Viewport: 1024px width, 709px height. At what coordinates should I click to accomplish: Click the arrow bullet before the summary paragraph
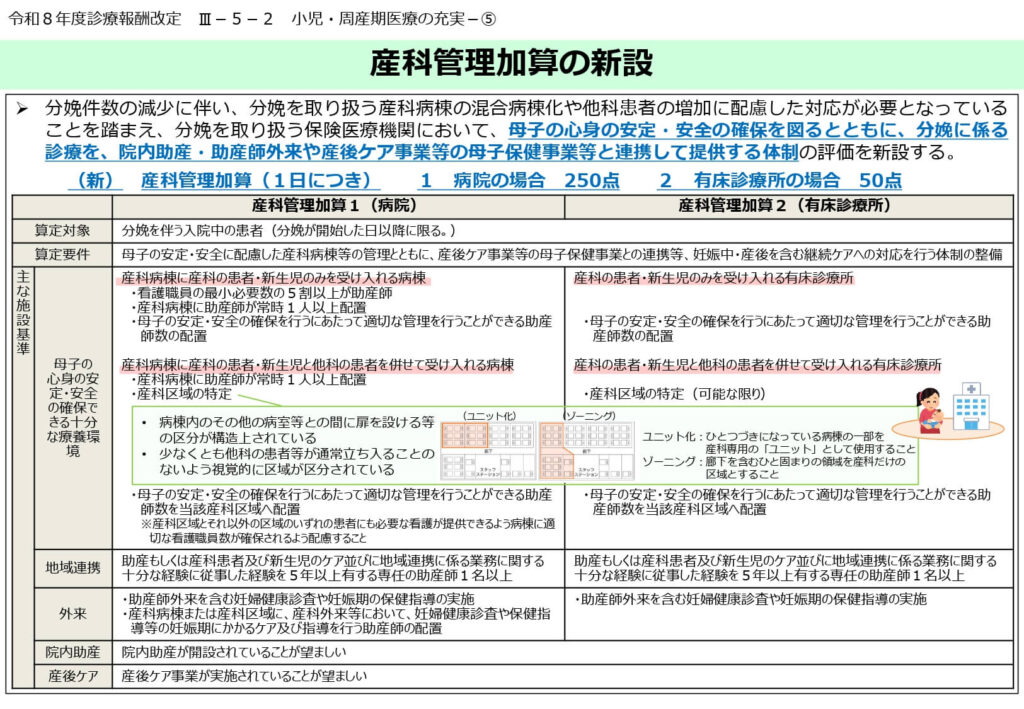(x=24, y=109)
